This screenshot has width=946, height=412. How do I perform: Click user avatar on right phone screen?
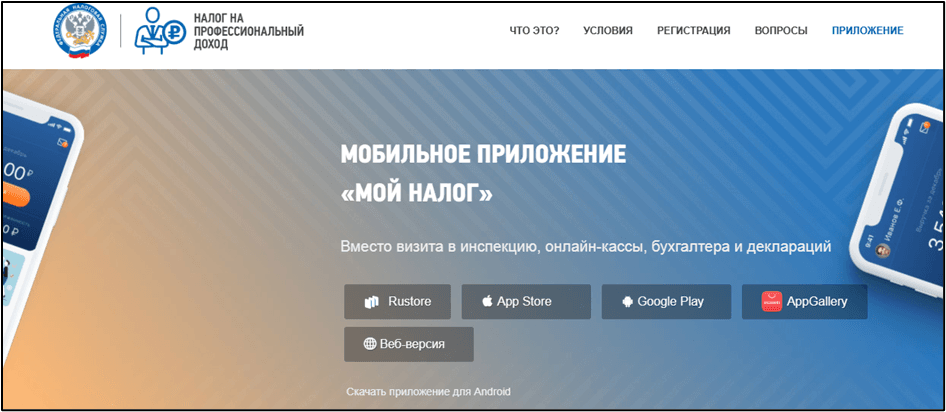click(x=884, y=250)
